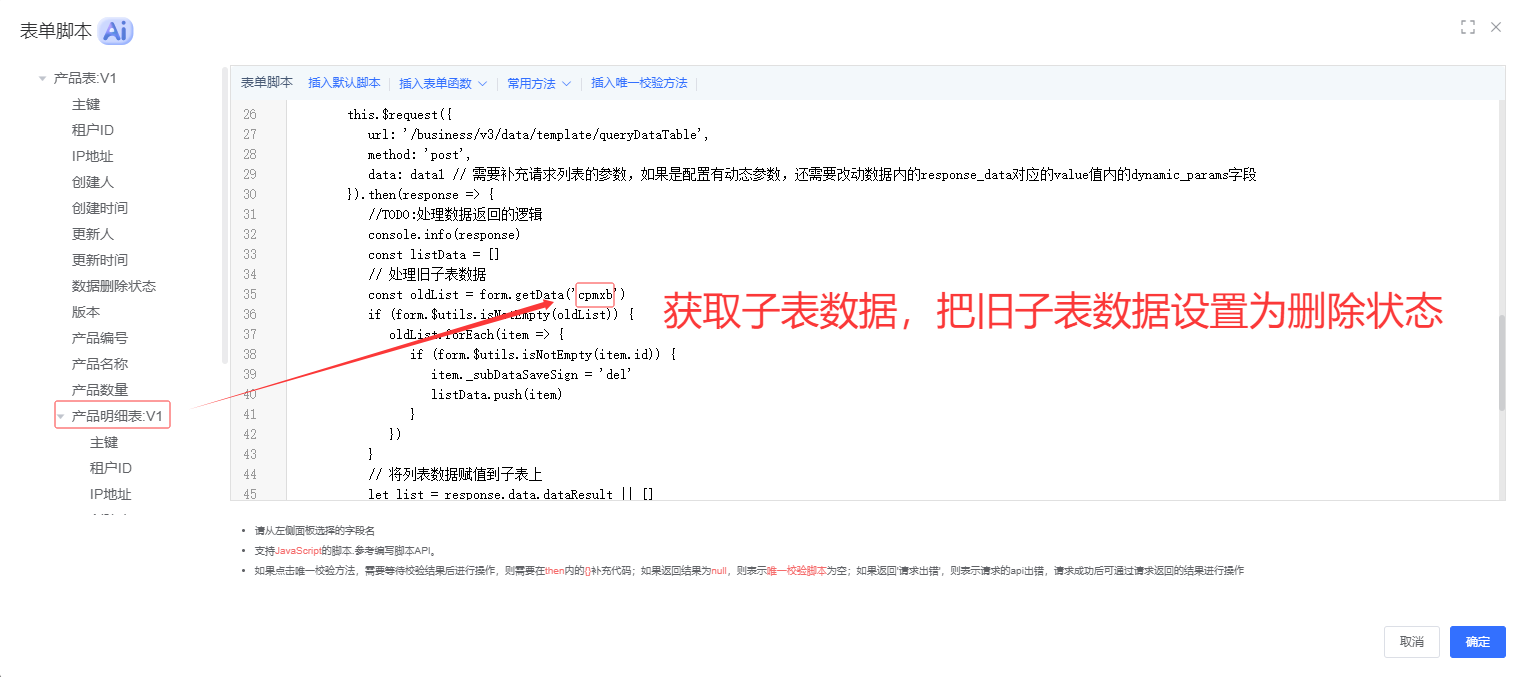Click the "item._subDataSaveSign = 'del'" line
Image resolution: width=1534 pixels, height=677 pixels.
[531, 374]
